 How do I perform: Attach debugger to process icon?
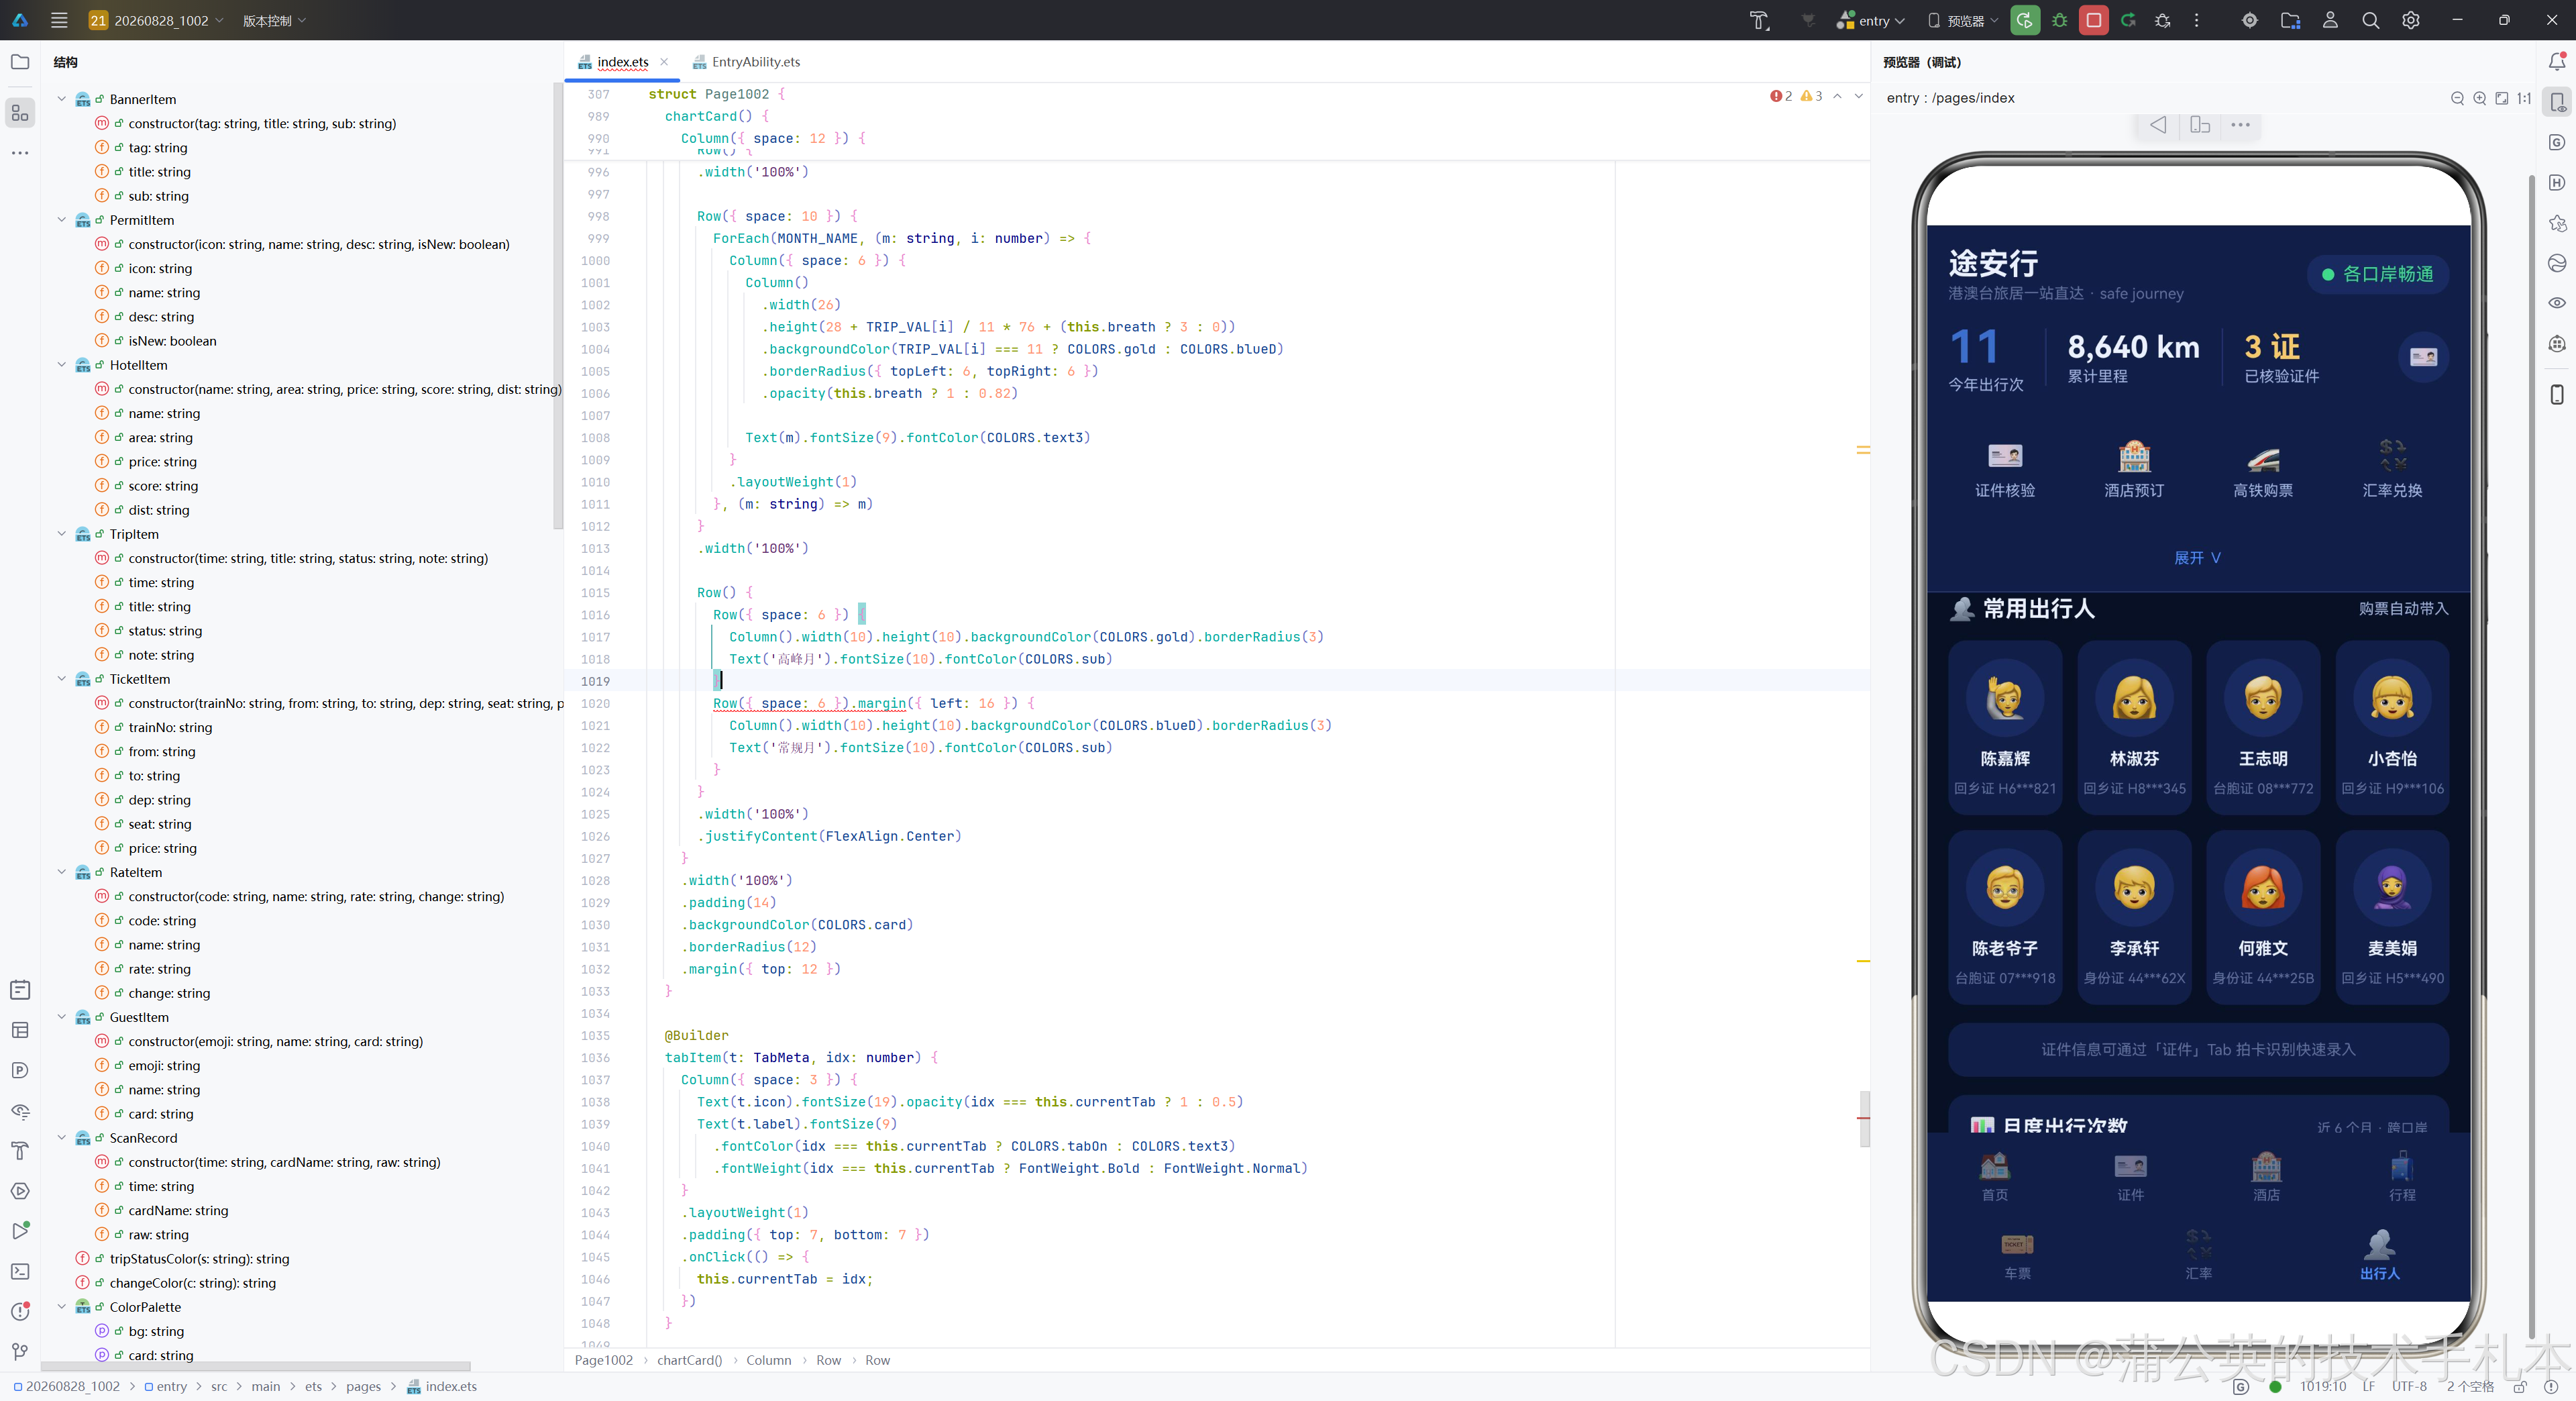point(2162,20)
